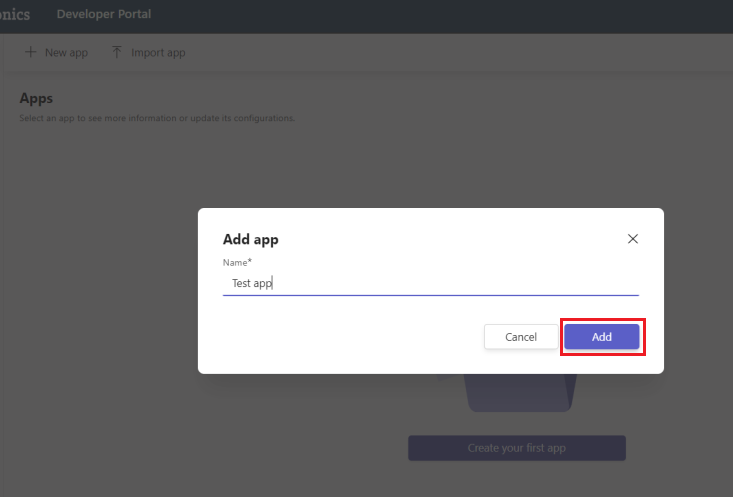The height and width of the screenshot is (500, 733).
Task: Click the plus icon beside New app
Action: 30,52
